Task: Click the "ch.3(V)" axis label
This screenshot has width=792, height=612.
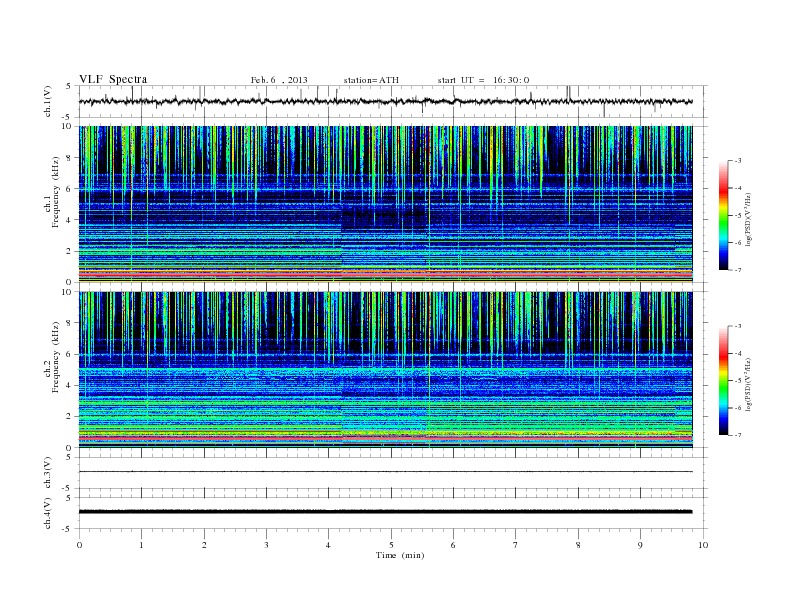Action: pyautogui.click(x=48, y=473)
